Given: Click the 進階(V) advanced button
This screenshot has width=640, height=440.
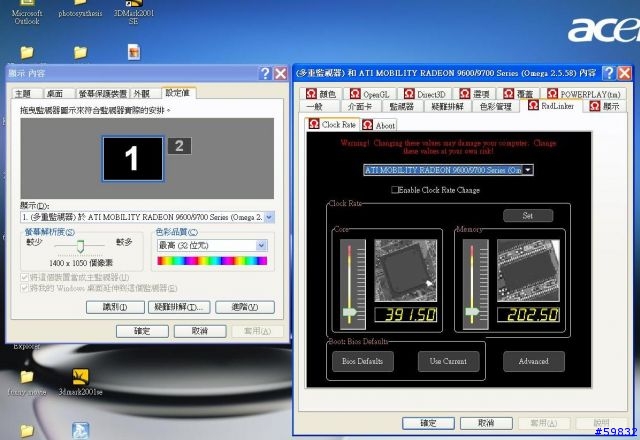Looking at the screenshot, I should click(245, 307).
